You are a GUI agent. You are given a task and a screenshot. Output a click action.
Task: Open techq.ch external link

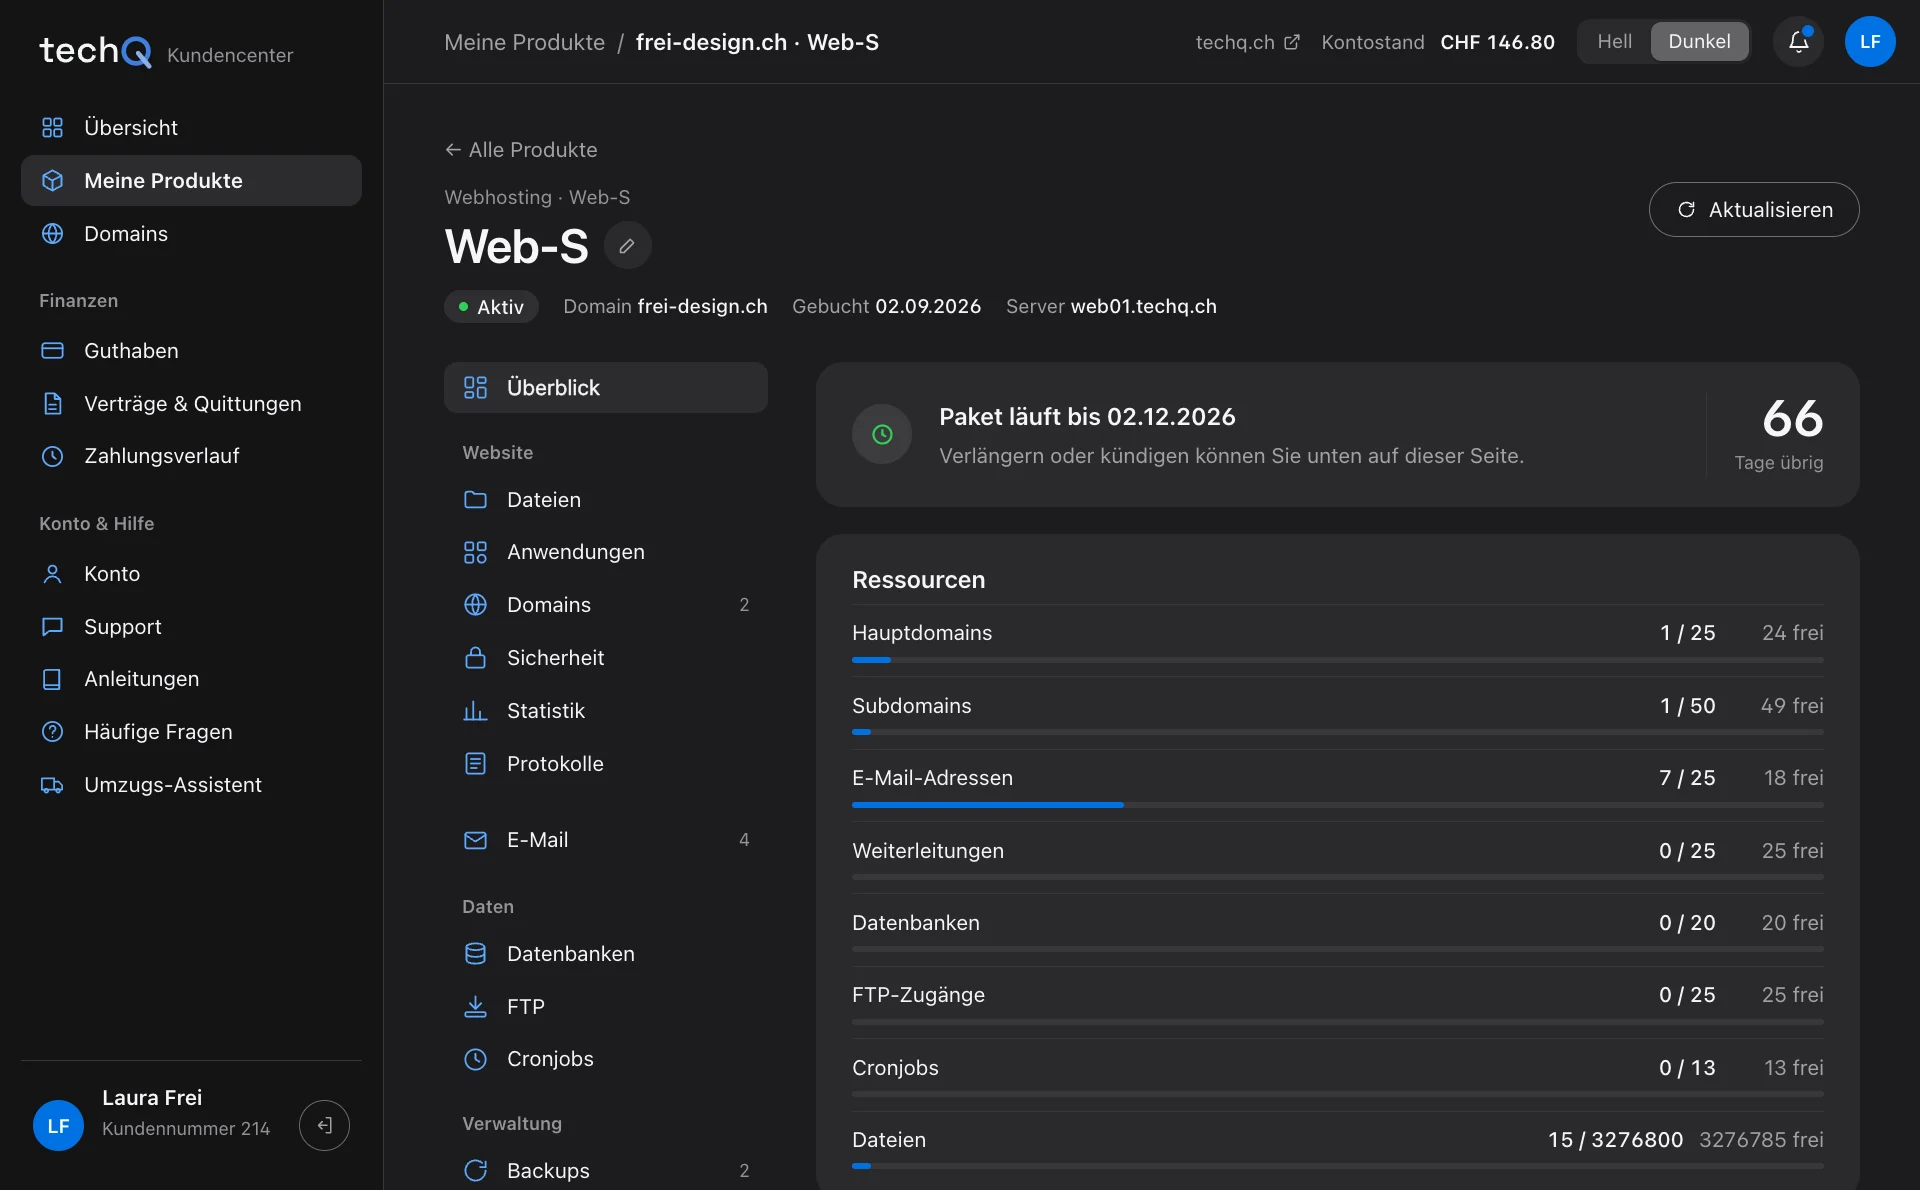click(x=1247, y=42)
